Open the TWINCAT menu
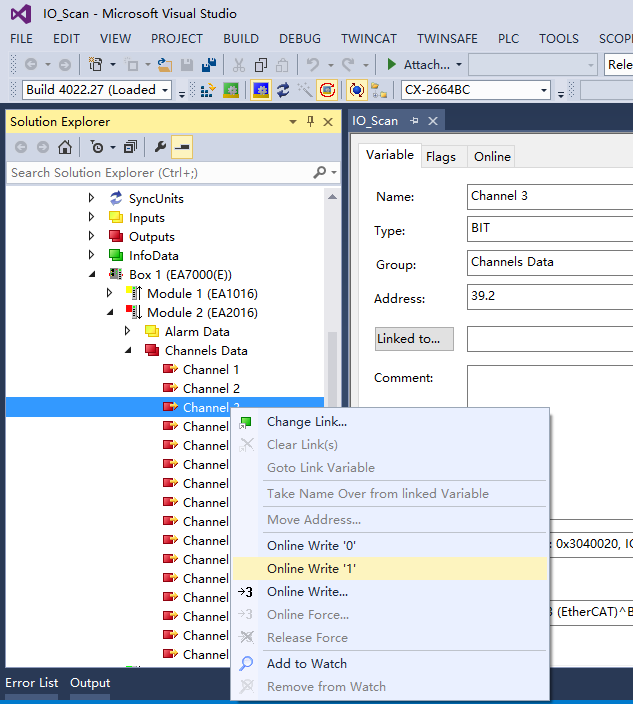 (369, 39)
